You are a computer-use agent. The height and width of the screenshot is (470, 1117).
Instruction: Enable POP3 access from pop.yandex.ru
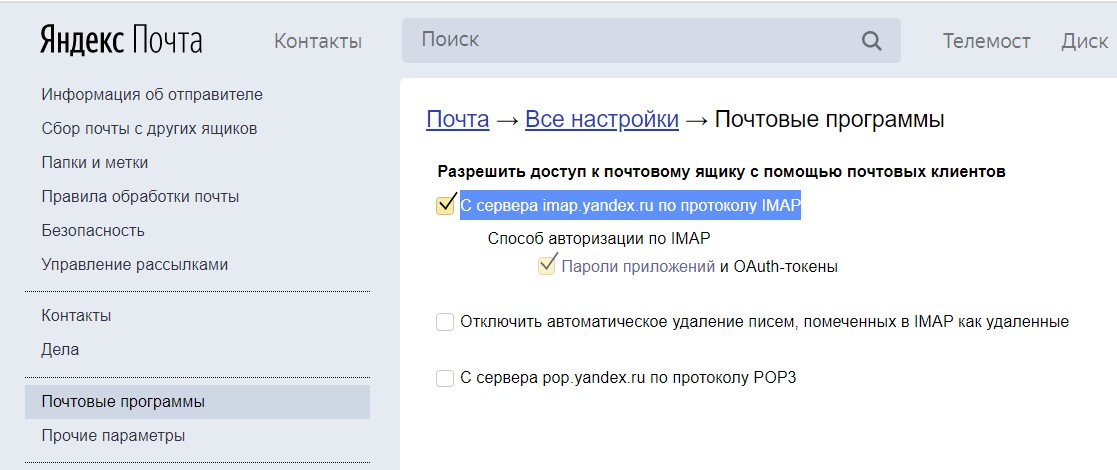tap(445, 378)
